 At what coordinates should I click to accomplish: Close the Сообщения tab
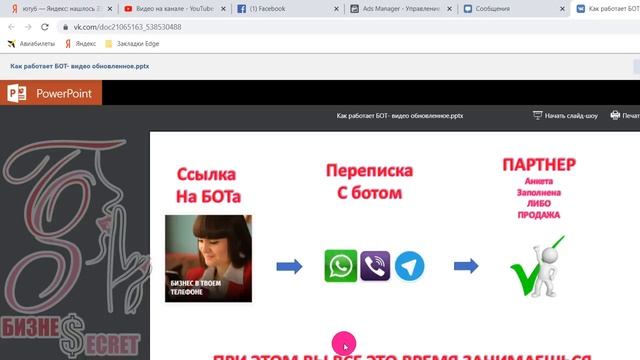[x=562, y=9]
